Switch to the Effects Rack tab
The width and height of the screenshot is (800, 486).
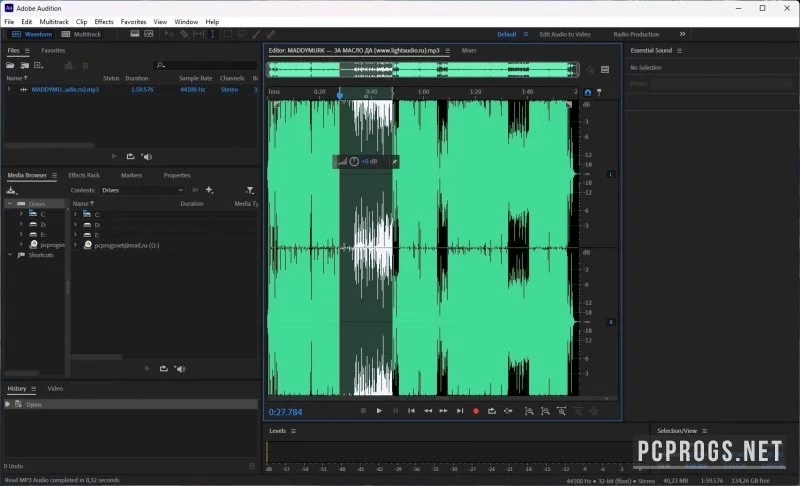click(84, 175)
